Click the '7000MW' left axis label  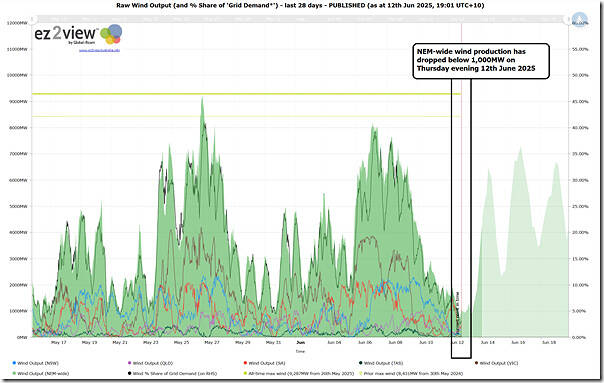point(18,154)
